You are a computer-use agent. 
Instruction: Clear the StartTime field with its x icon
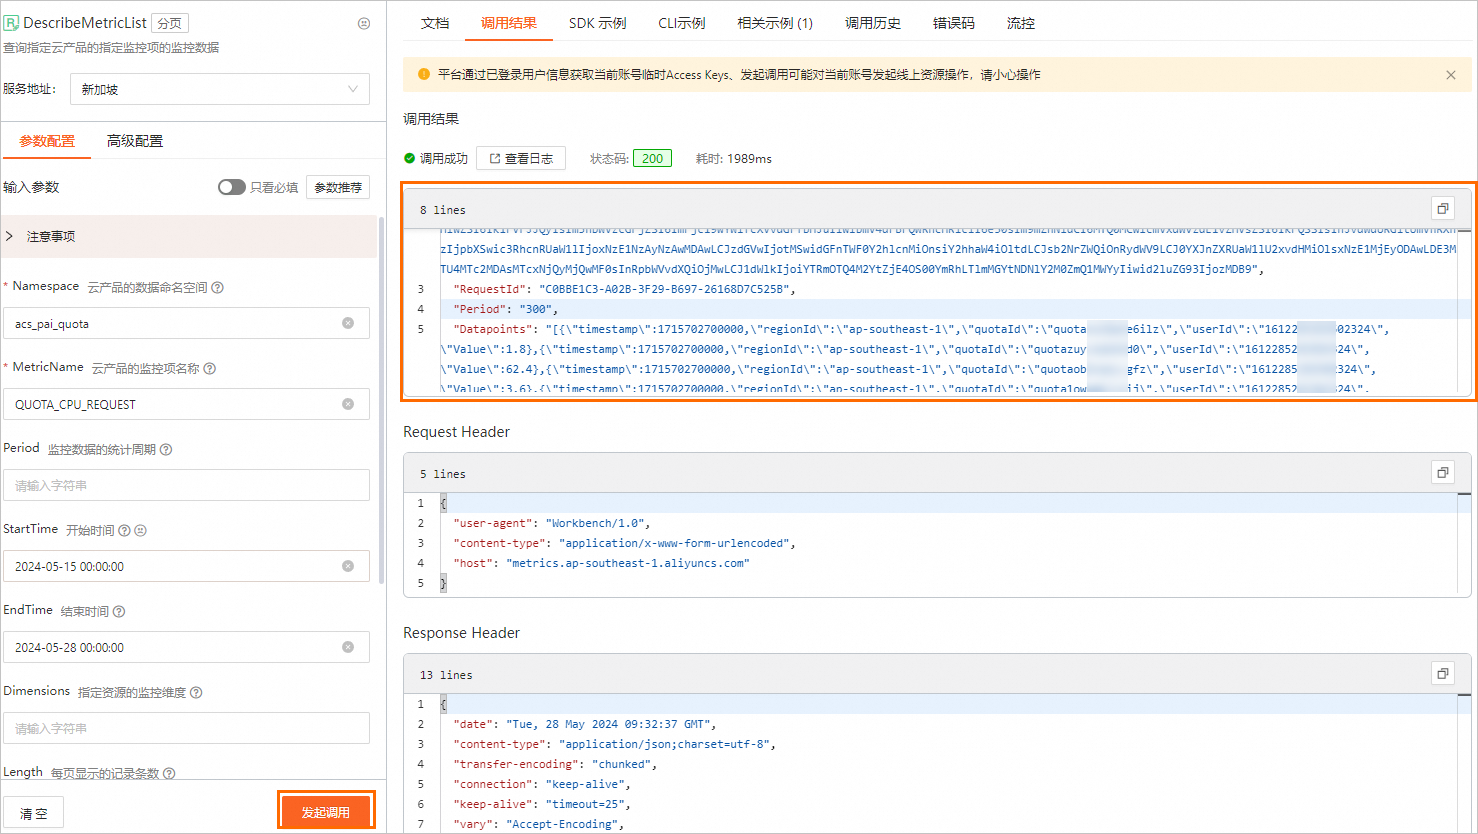coord(348,566)
